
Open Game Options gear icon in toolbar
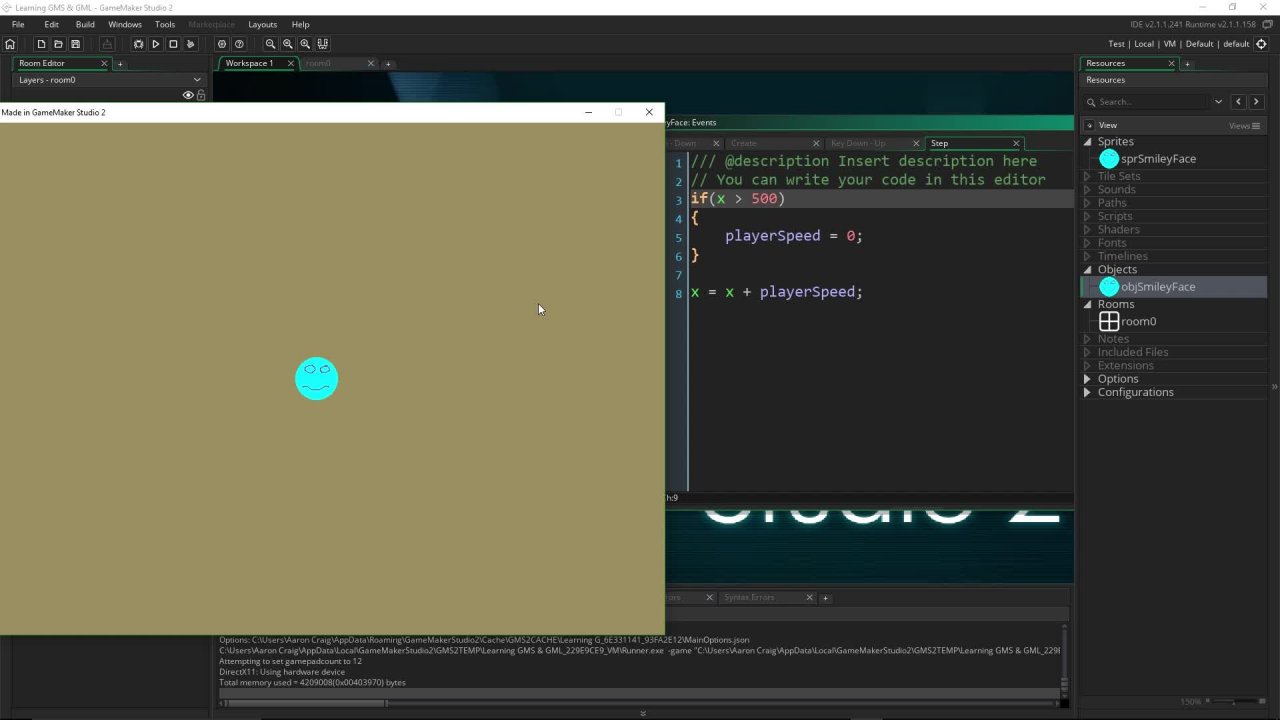pyautogui.click(x=222, y=44)
